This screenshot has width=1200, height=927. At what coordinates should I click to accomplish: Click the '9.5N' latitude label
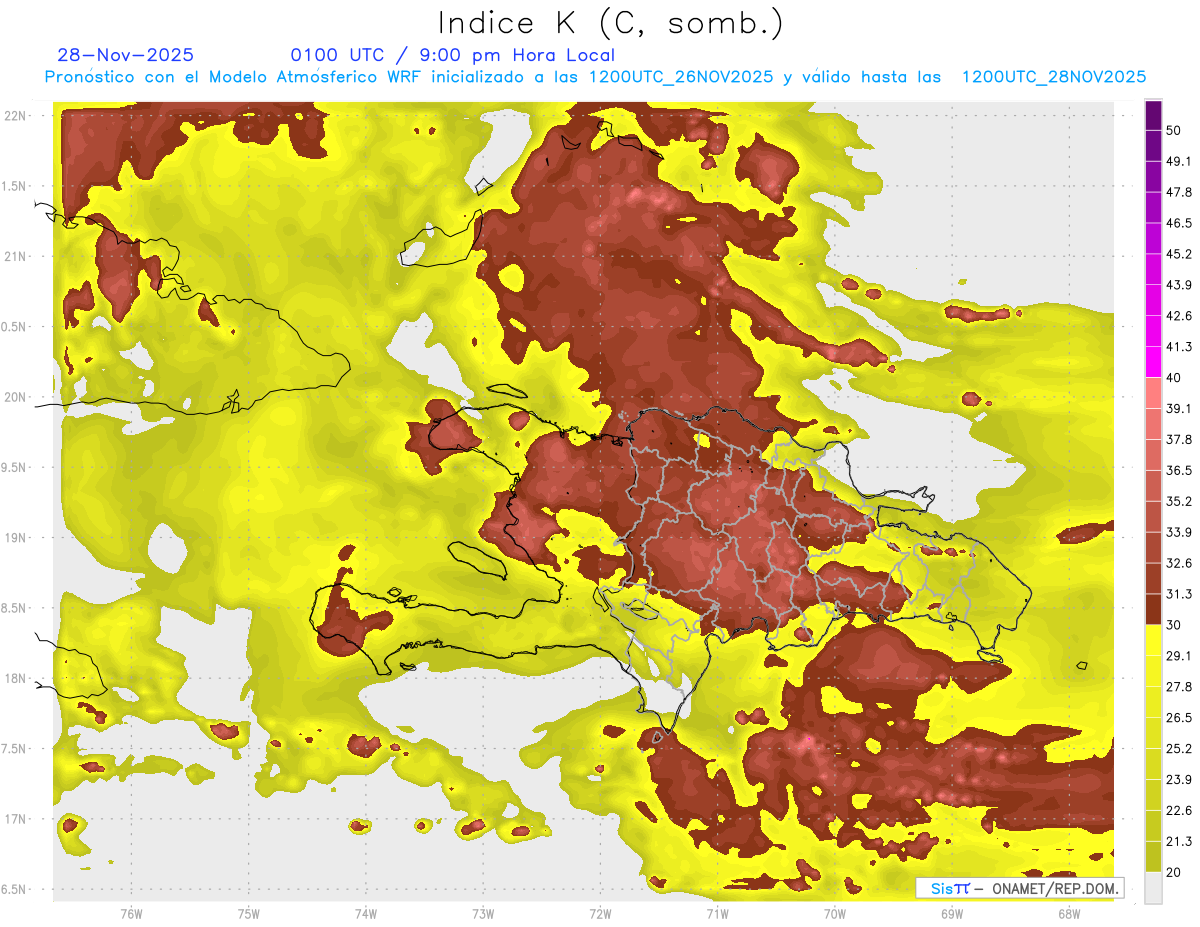click(14, 467)
